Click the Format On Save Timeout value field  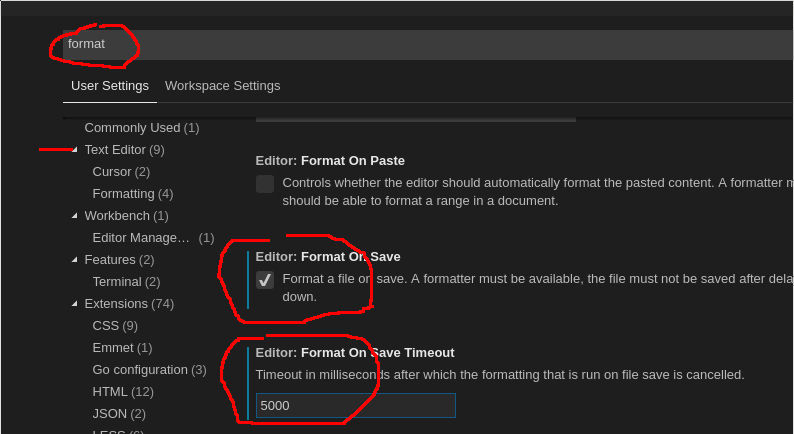[x=355, y=406]
